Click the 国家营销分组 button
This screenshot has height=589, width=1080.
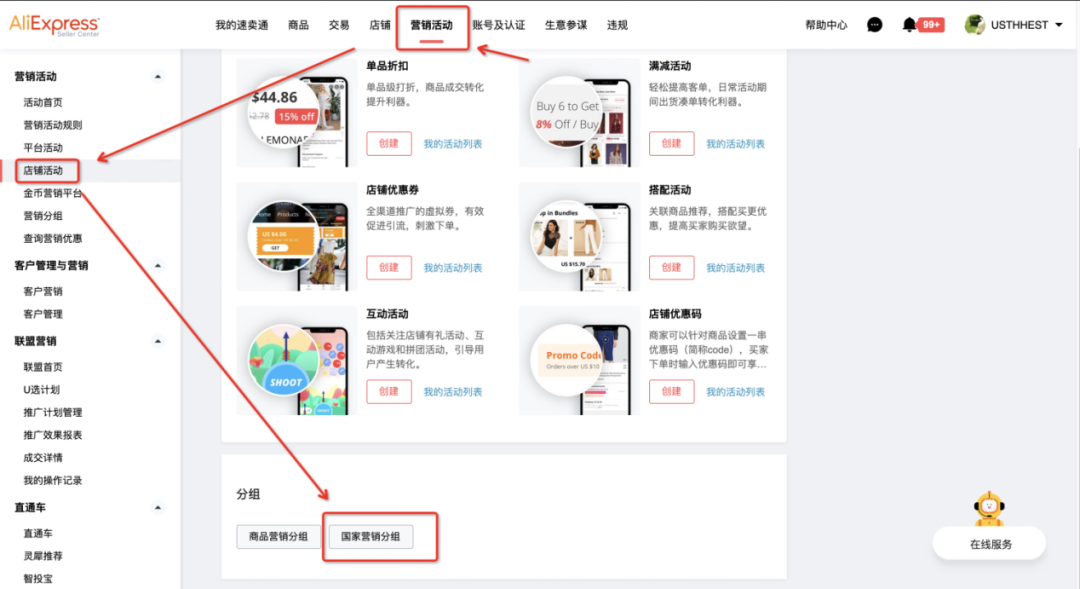tap(371, 537)
